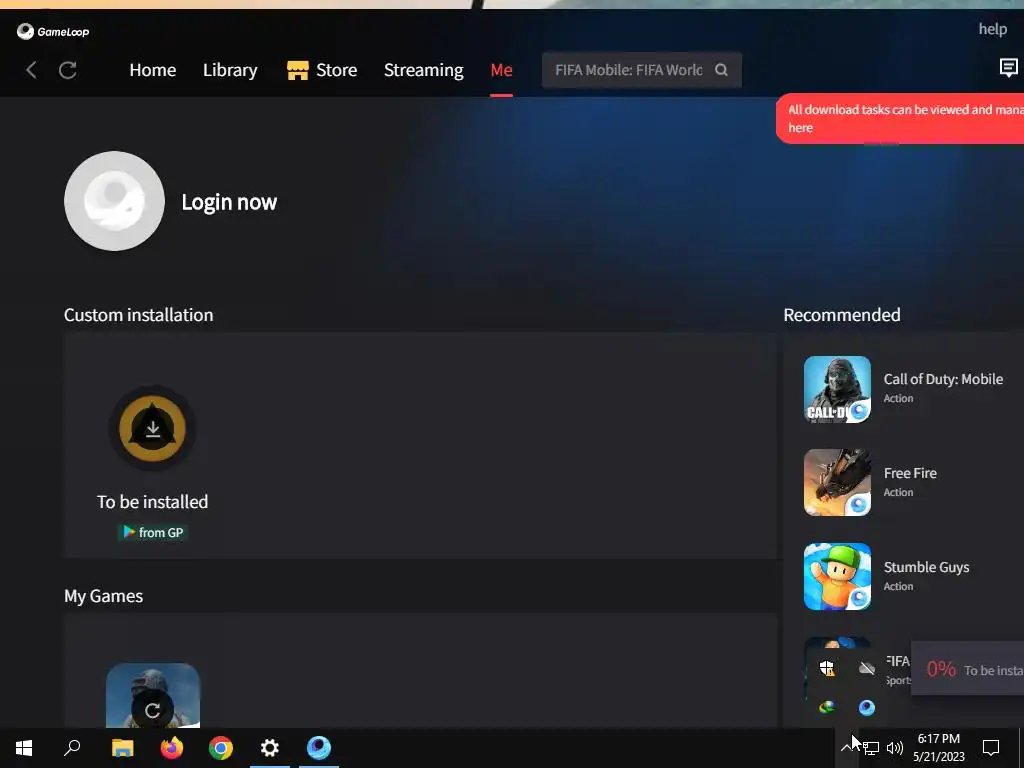Image resolution: width=1024 pixels, height=768 pixels.
Task: Open Call of Duty: Mobile icon
Action: (837, 389)
